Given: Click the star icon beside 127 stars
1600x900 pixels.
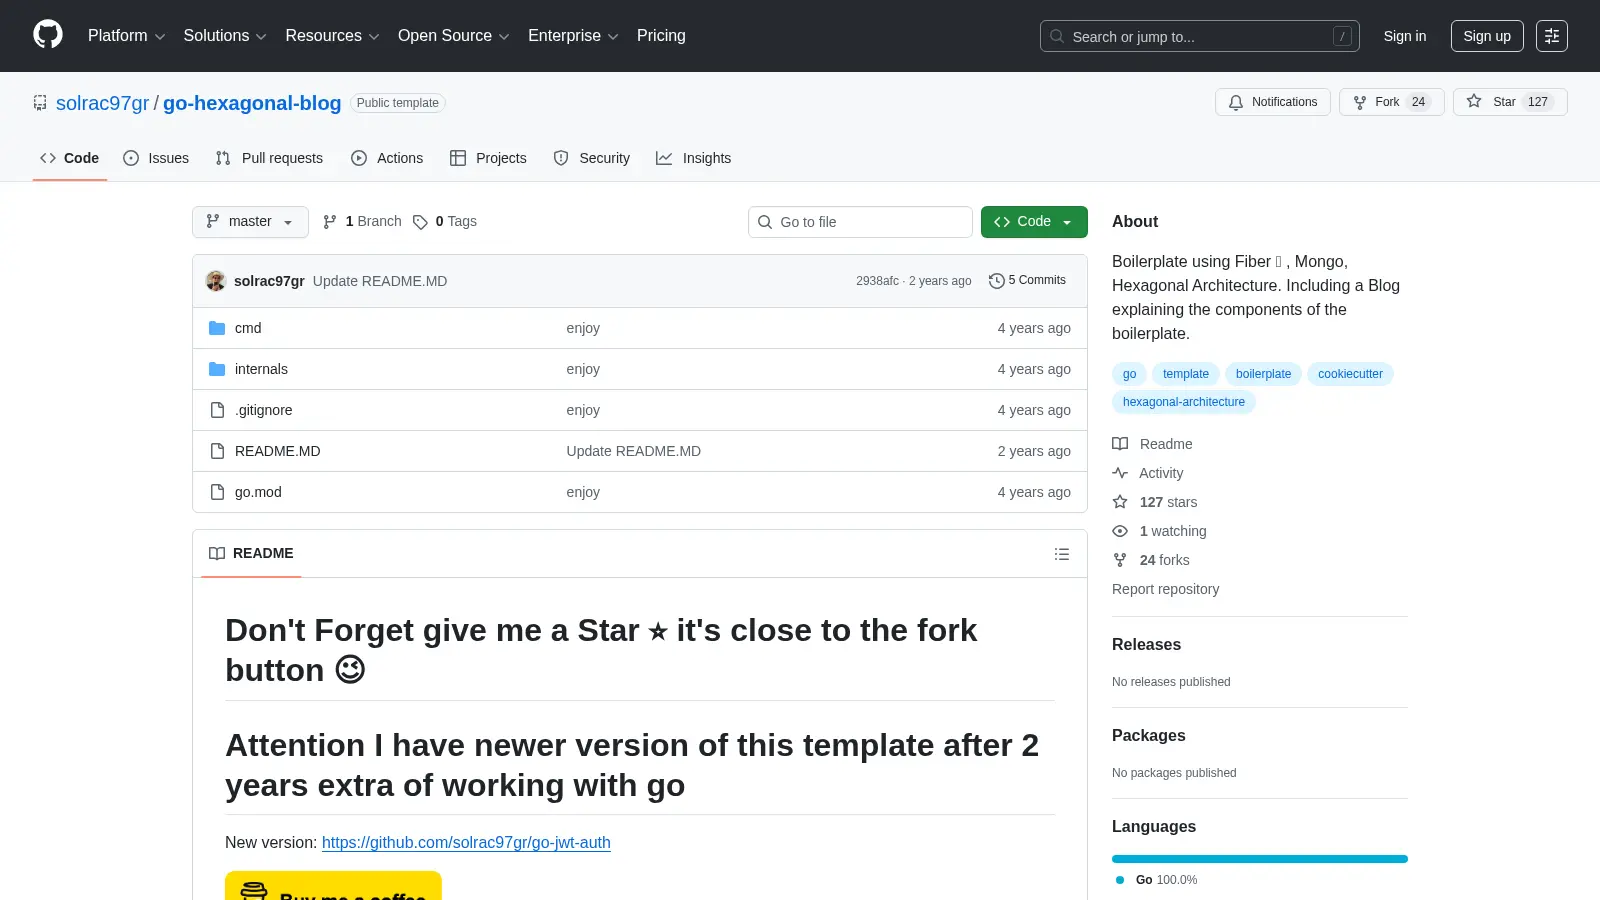Looking at the screenshot, I should pyautogui.click(x=1120, y=502).
